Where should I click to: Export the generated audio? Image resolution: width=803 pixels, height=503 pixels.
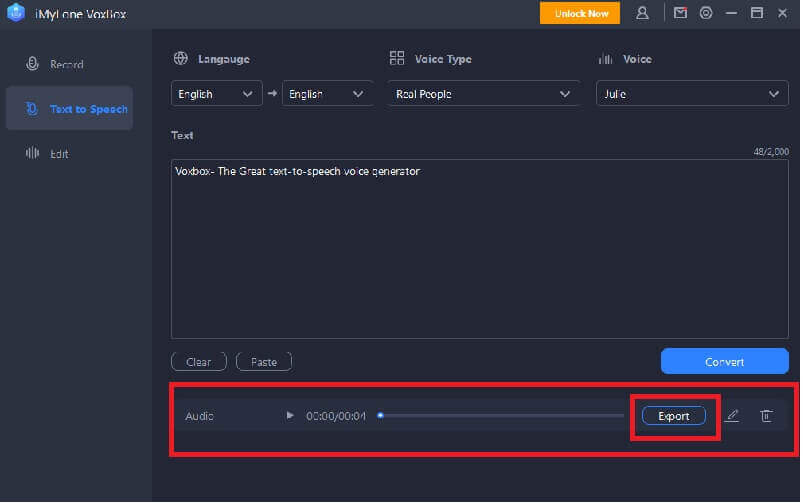673,416
